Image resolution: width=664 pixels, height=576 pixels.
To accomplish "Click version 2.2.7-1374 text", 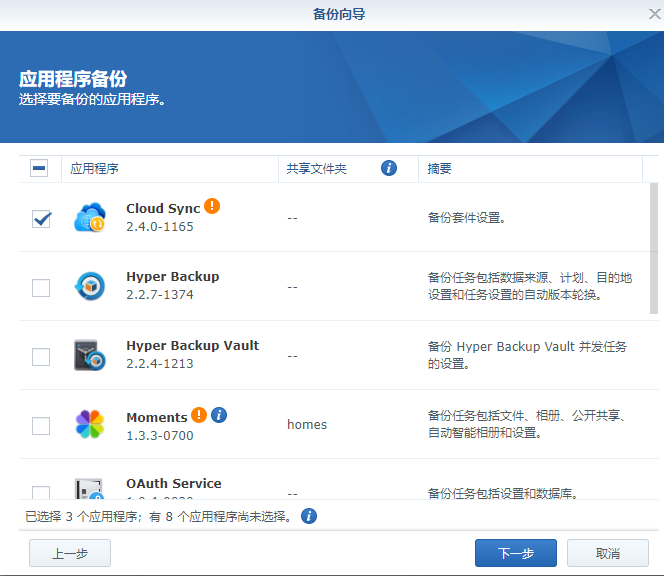I will tap(160, 294).
